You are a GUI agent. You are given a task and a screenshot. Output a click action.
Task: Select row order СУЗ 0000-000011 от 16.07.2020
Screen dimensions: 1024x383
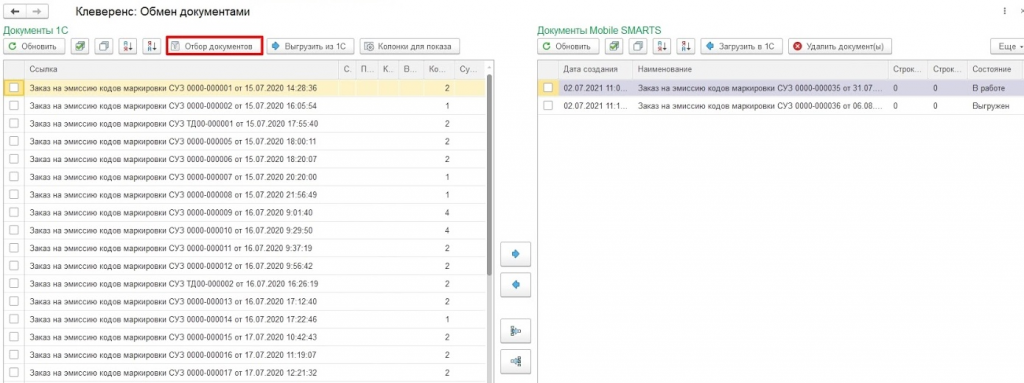tap(245, 248)
